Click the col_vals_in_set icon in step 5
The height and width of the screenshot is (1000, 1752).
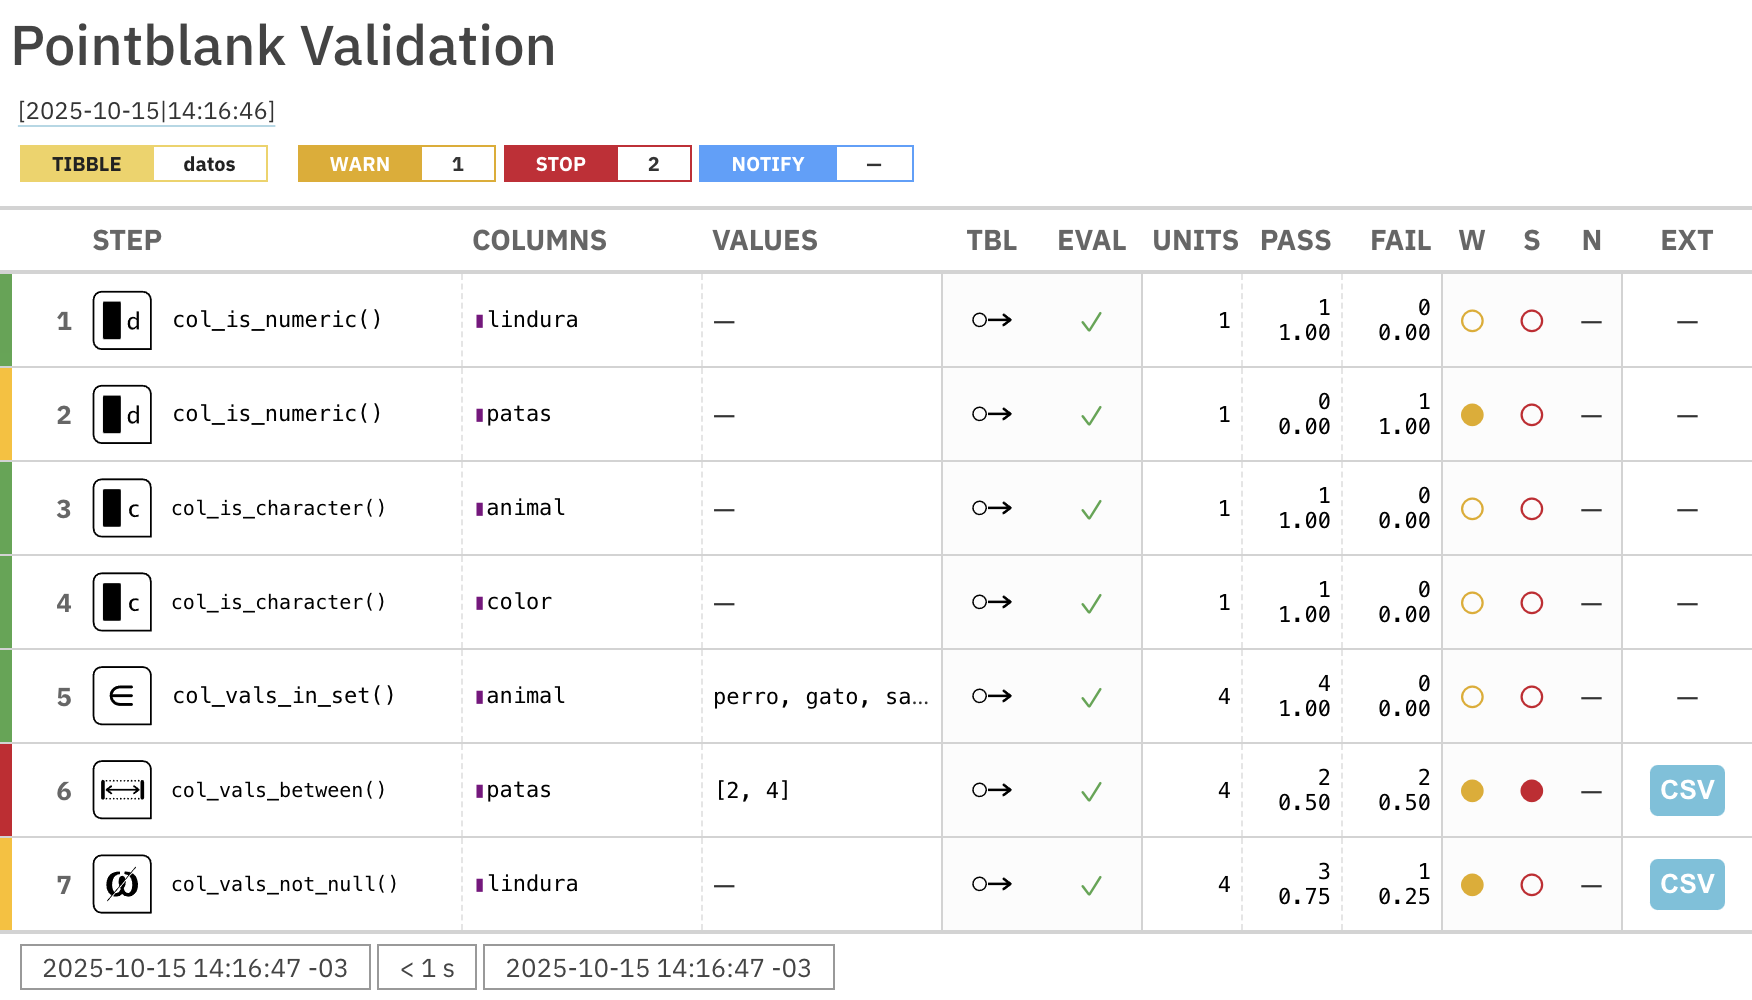pyautogui.click(x=122, y=696)
